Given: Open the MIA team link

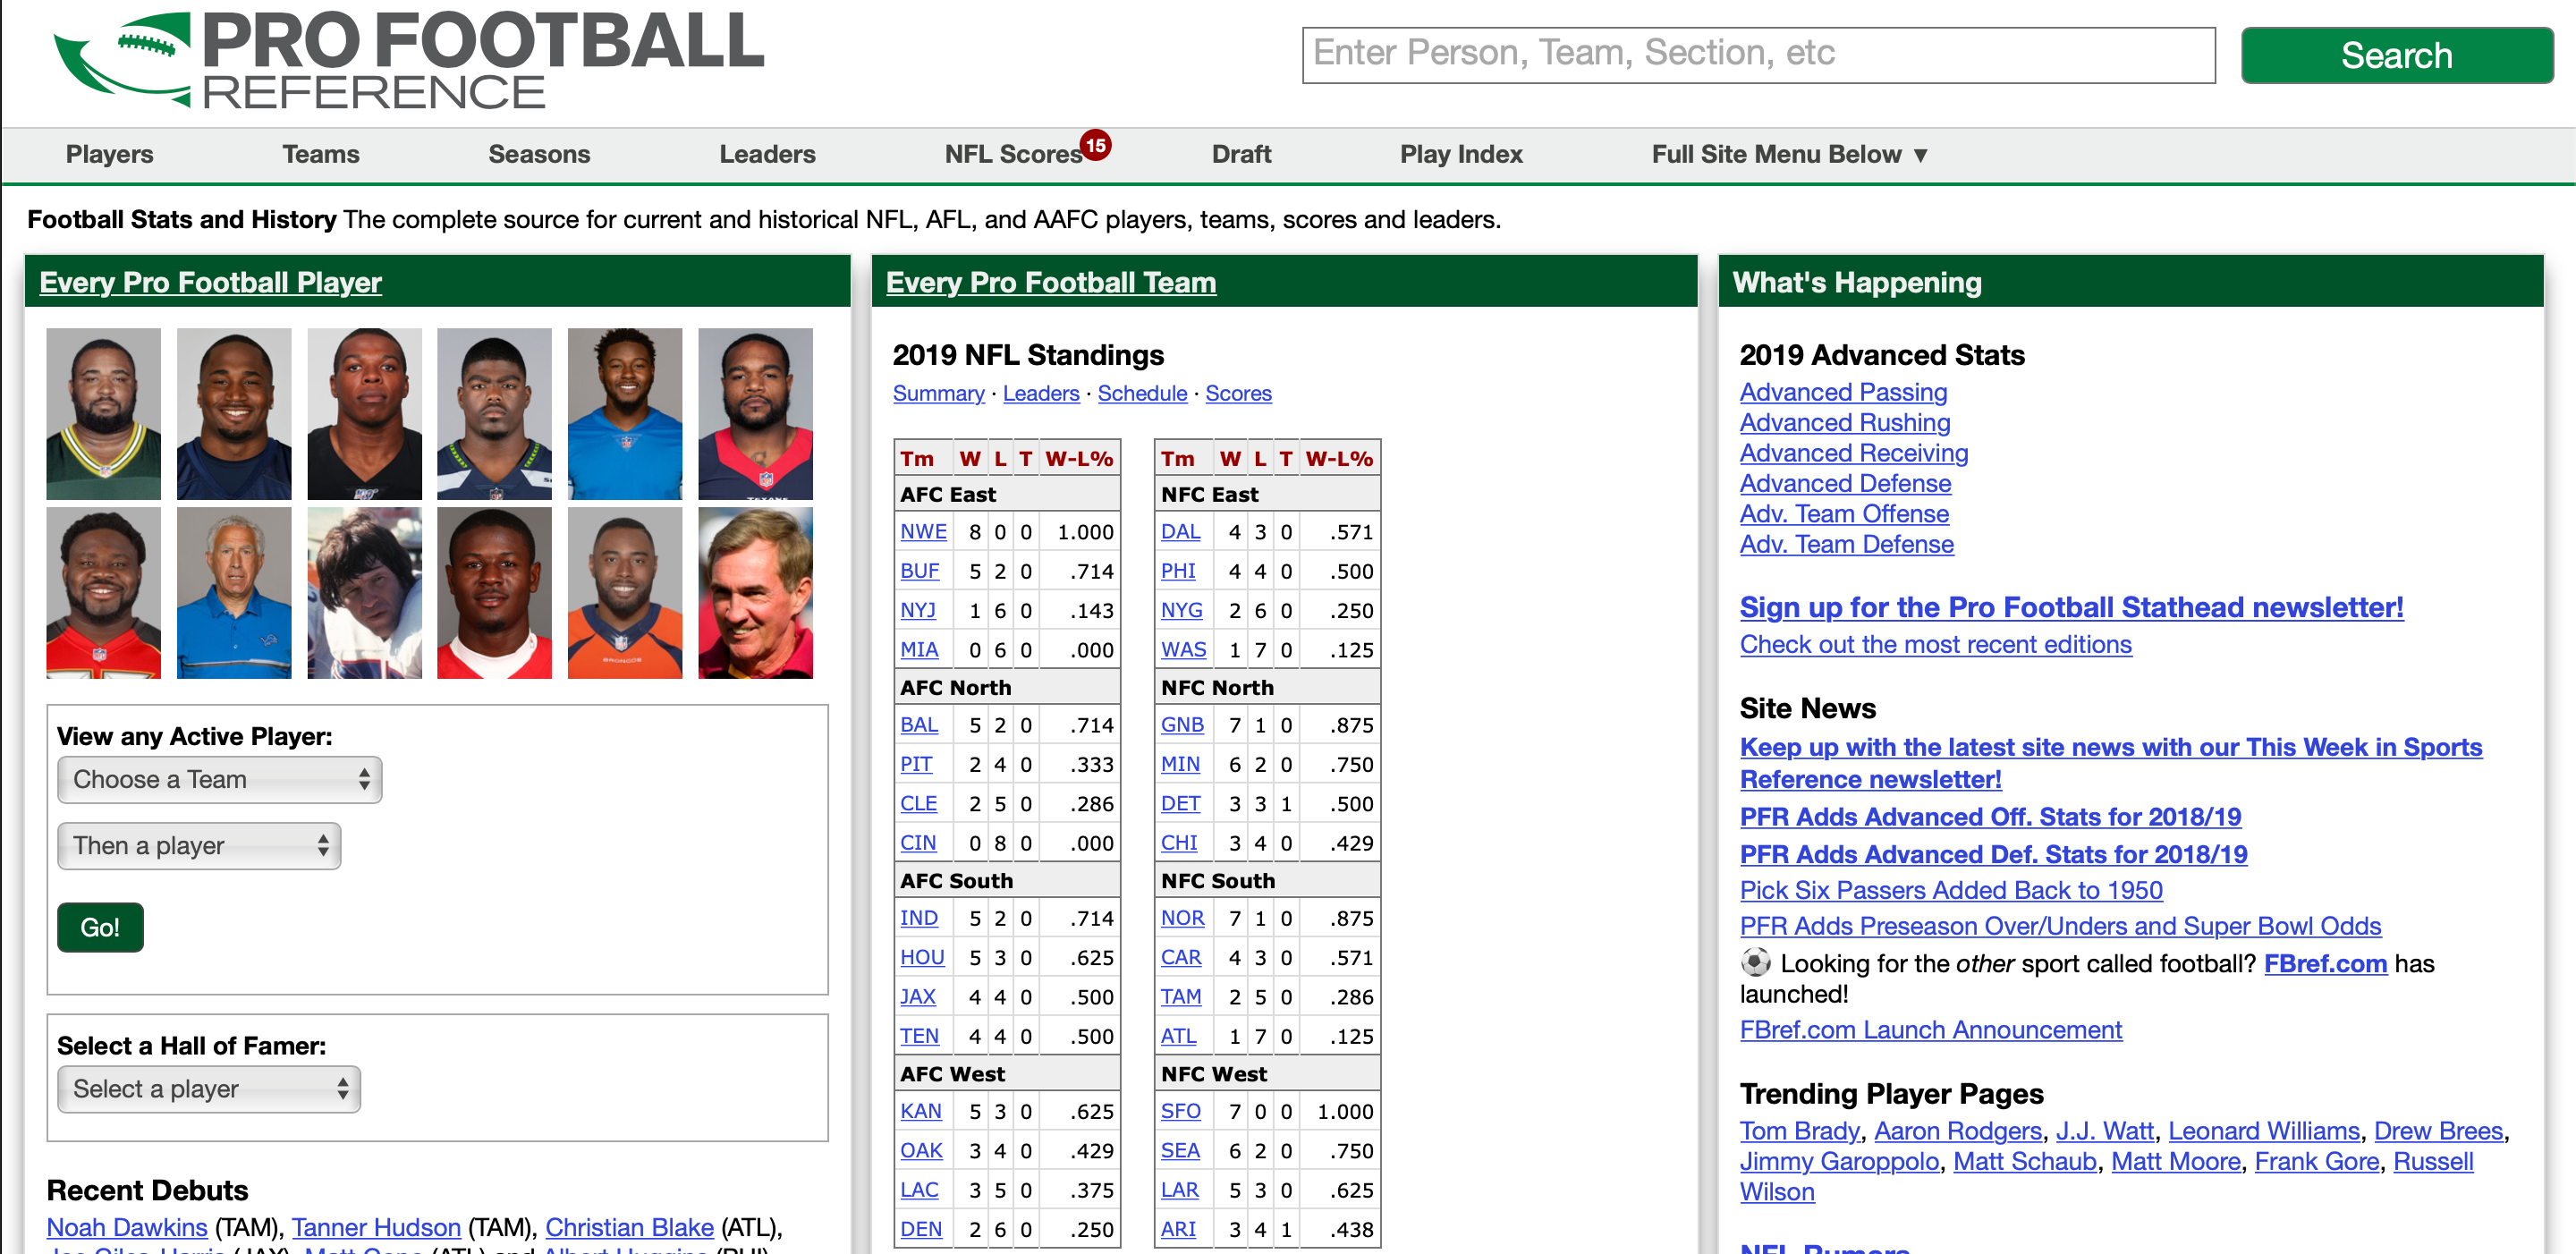Looking at the screenshot, I should [919, 650].
